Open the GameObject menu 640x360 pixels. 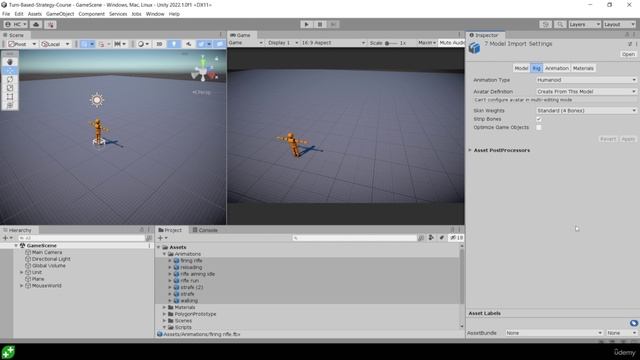(60, 14)
